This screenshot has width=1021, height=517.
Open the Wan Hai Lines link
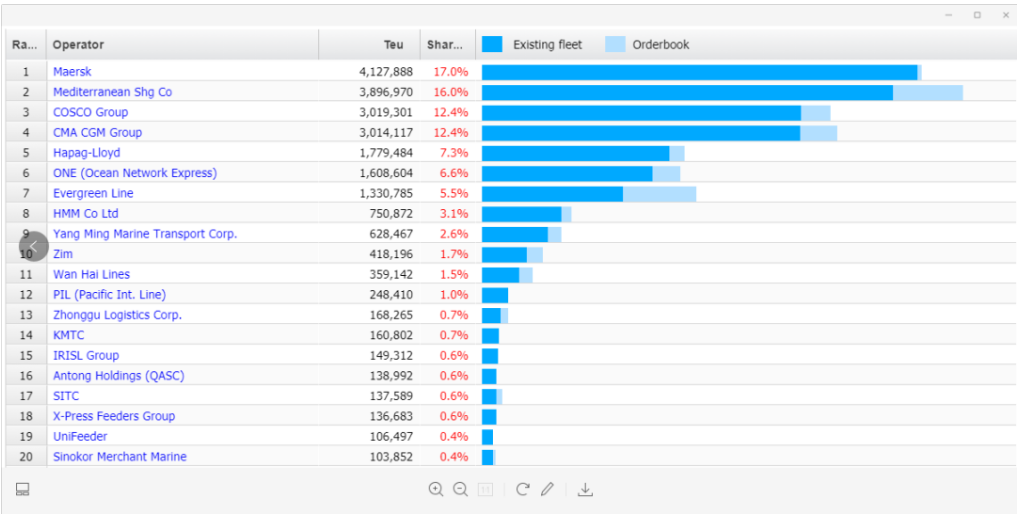[x=91, y=274]
